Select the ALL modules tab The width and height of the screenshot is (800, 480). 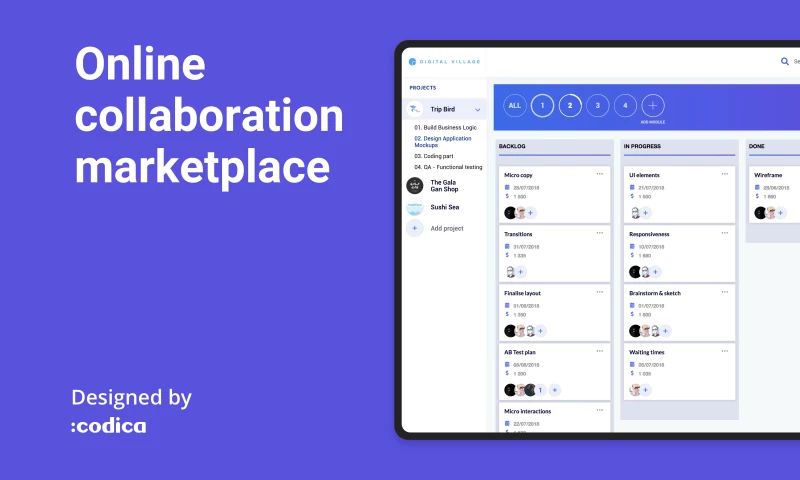[515, 106]
